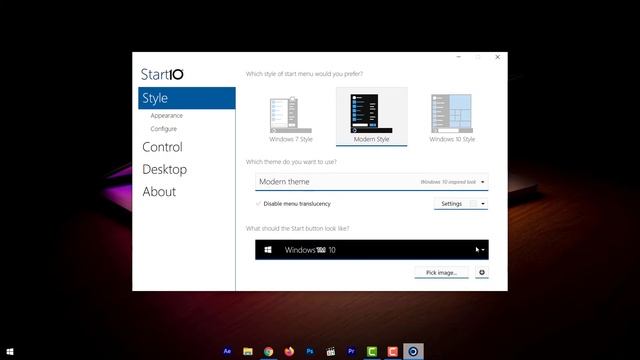Open File Explorer from the taskbar
The image size is (640, 360).
[248, 351]
